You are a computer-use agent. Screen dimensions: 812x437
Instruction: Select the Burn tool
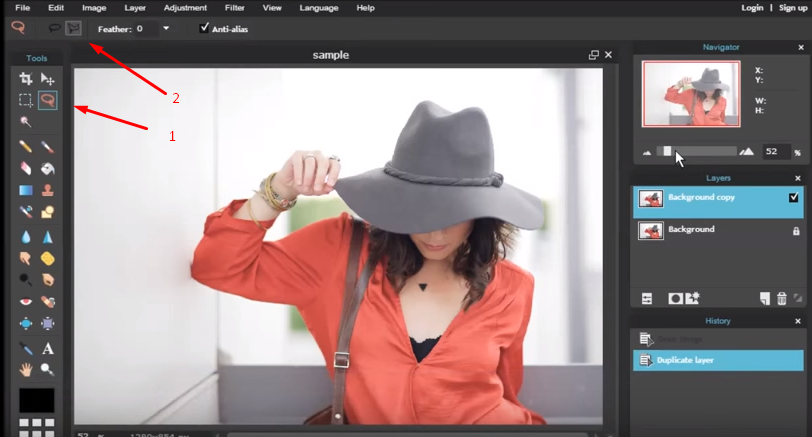tap(48, 280)
